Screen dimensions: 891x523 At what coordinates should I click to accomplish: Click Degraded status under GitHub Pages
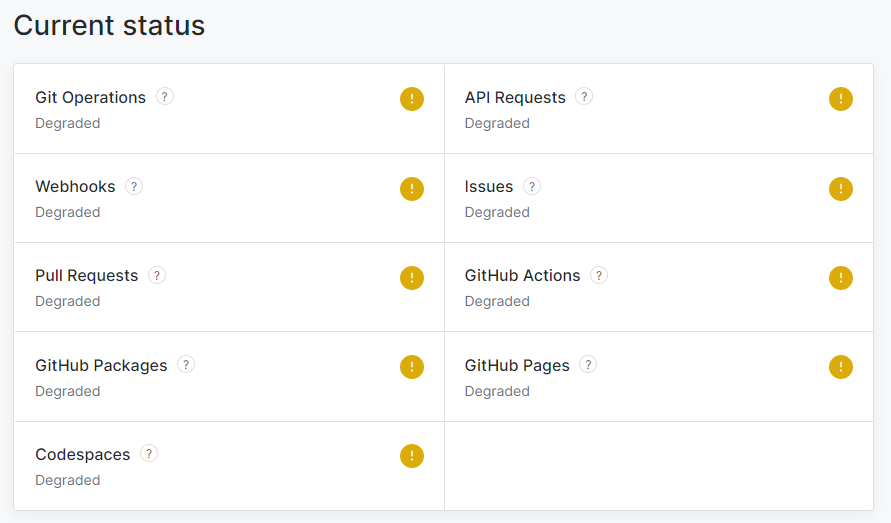coord(497,391)
